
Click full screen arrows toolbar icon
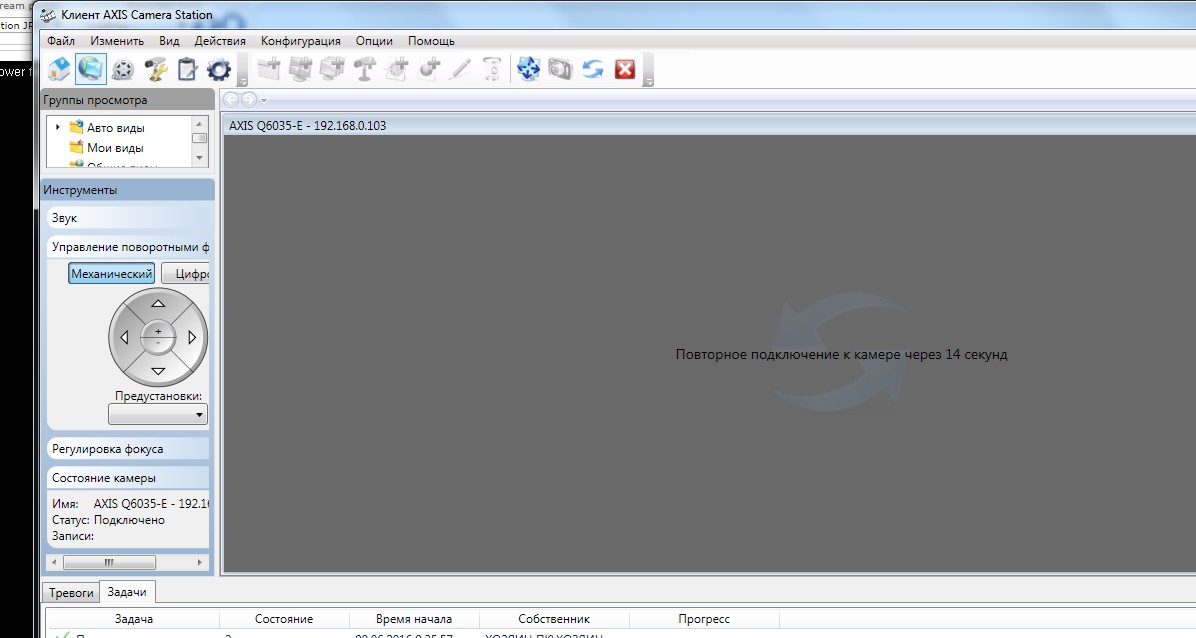tap(528, 69)
